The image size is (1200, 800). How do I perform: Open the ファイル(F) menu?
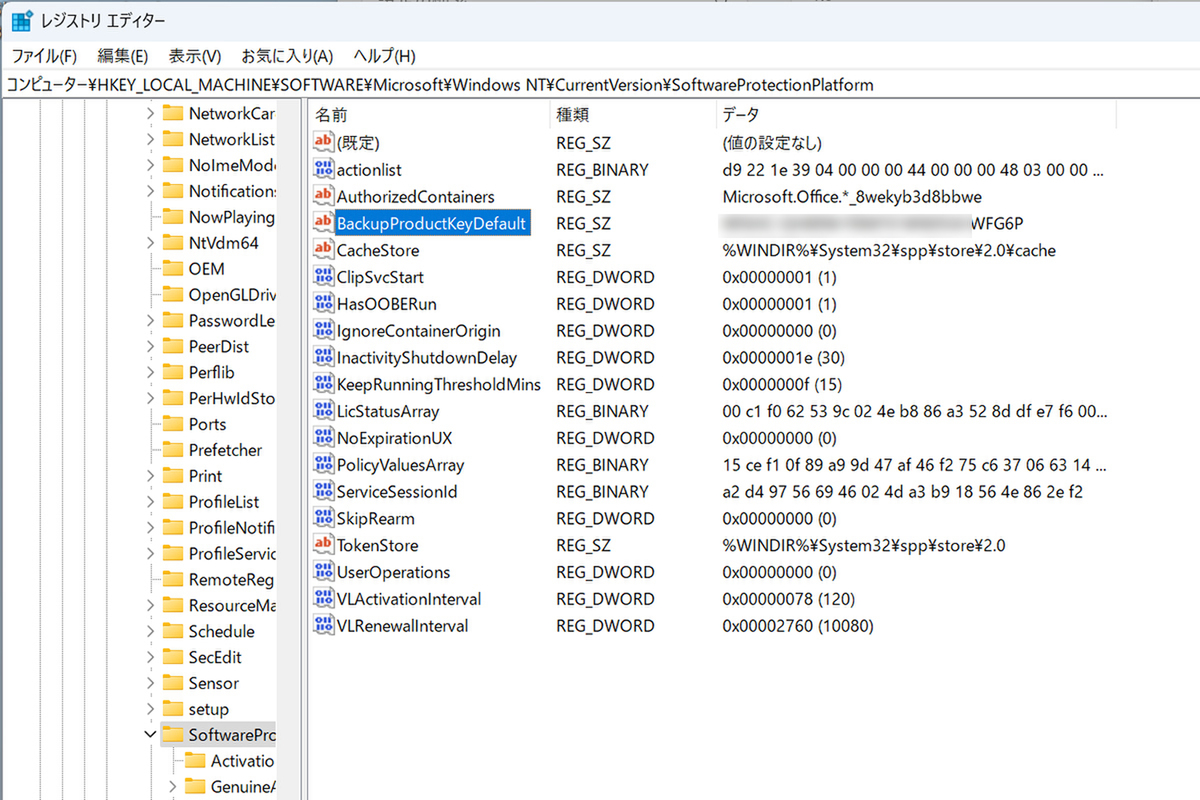[44, 56]
